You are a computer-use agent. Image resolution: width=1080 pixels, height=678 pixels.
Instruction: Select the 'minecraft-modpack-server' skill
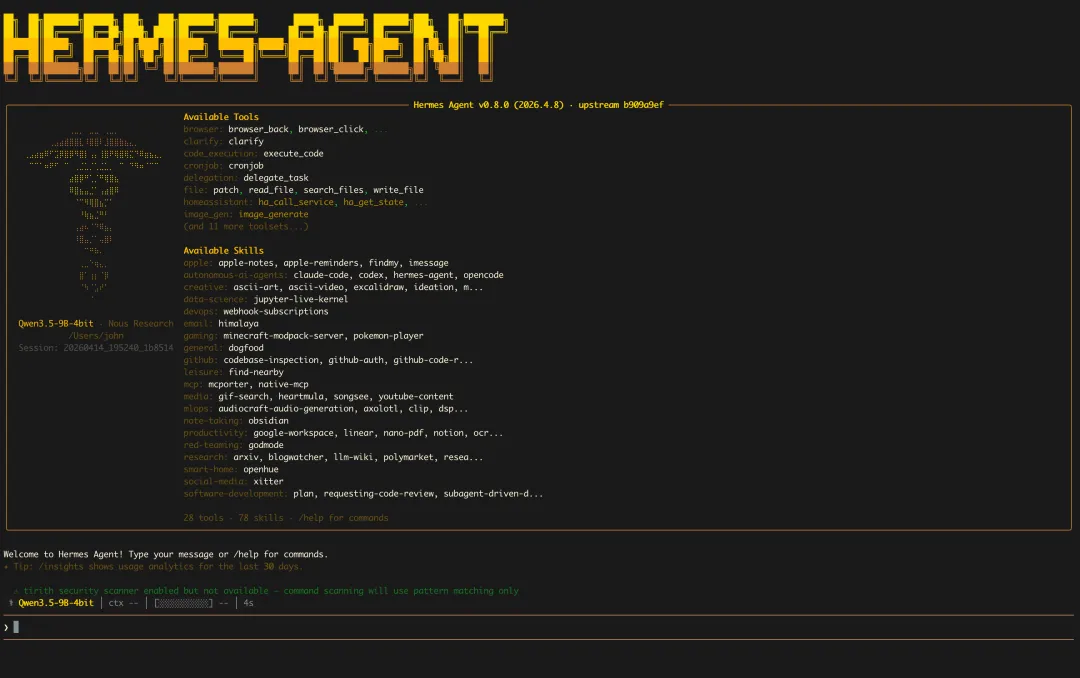(283, 336)
